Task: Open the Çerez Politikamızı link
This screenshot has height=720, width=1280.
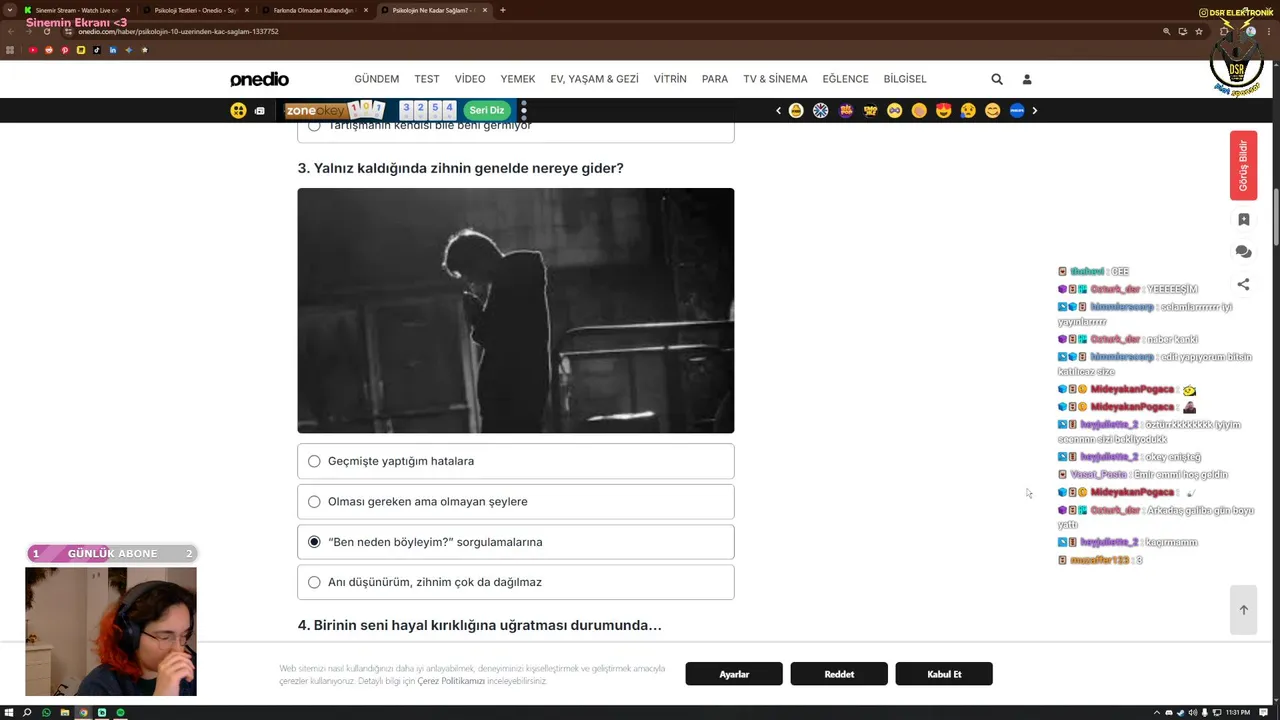Action: (x=451, y=681)
